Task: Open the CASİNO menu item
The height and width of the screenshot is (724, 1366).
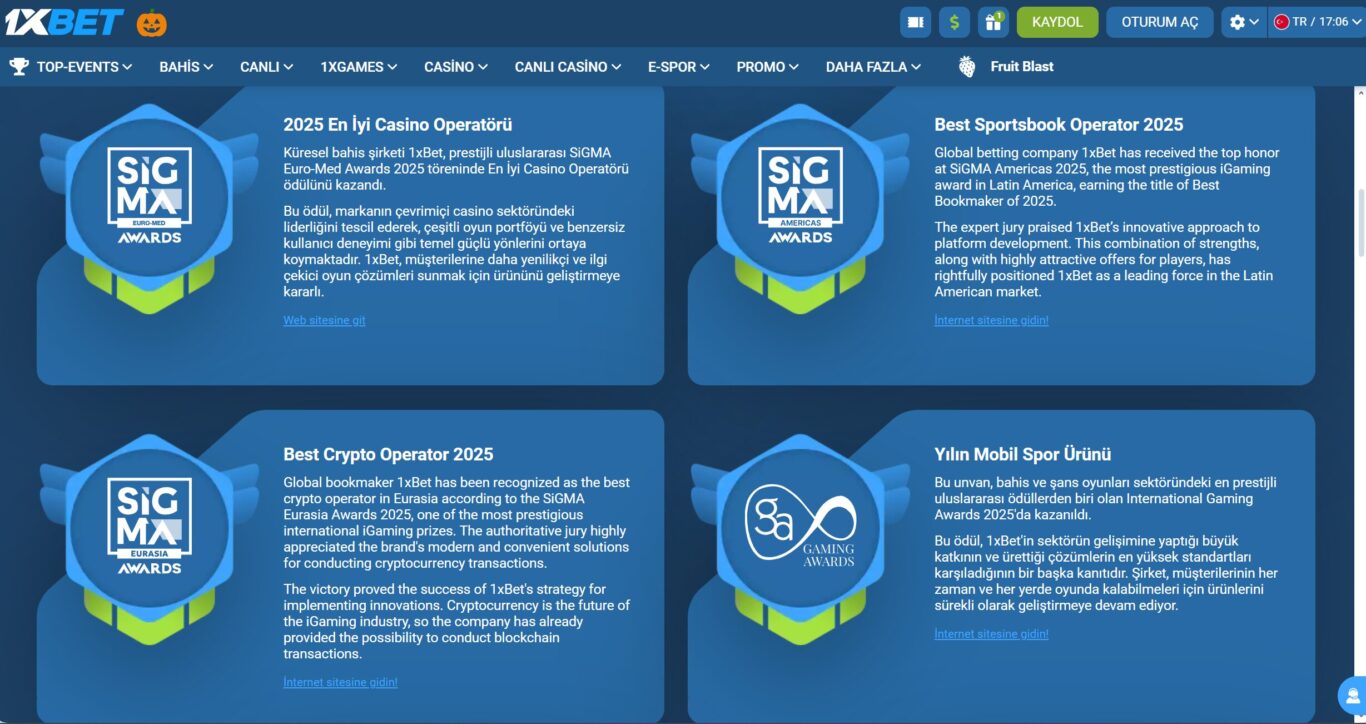Action: point(456,67)
